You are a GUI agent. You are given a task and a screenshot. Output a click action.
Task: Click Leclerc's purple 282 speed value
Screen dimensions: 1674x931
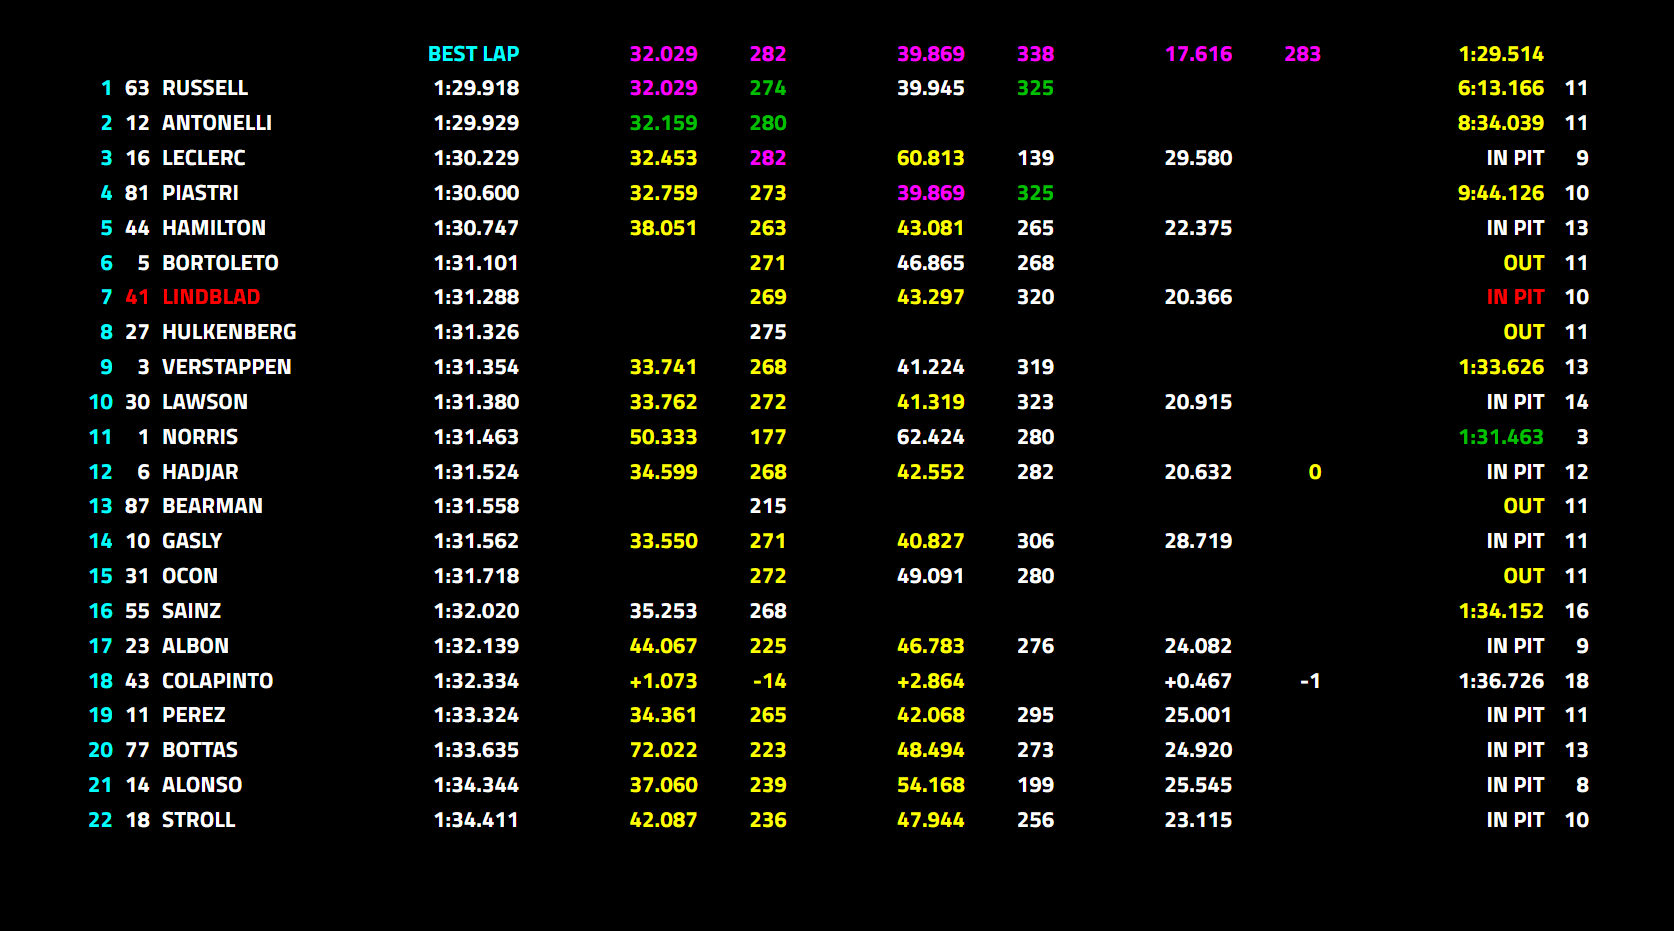click(767, 158)
